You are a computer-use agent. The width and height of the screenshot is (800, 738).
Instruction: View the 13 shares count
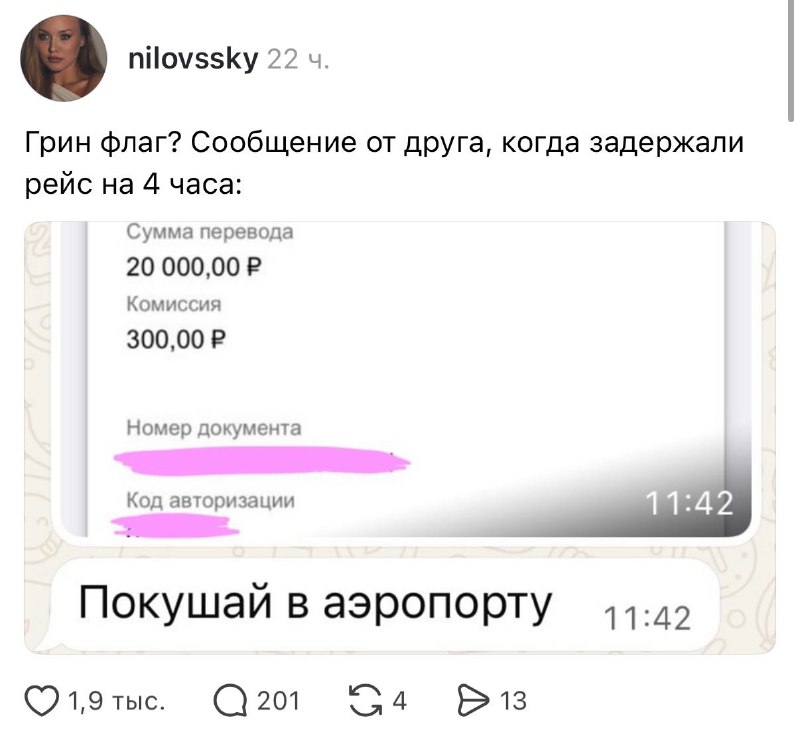point(513,701)
